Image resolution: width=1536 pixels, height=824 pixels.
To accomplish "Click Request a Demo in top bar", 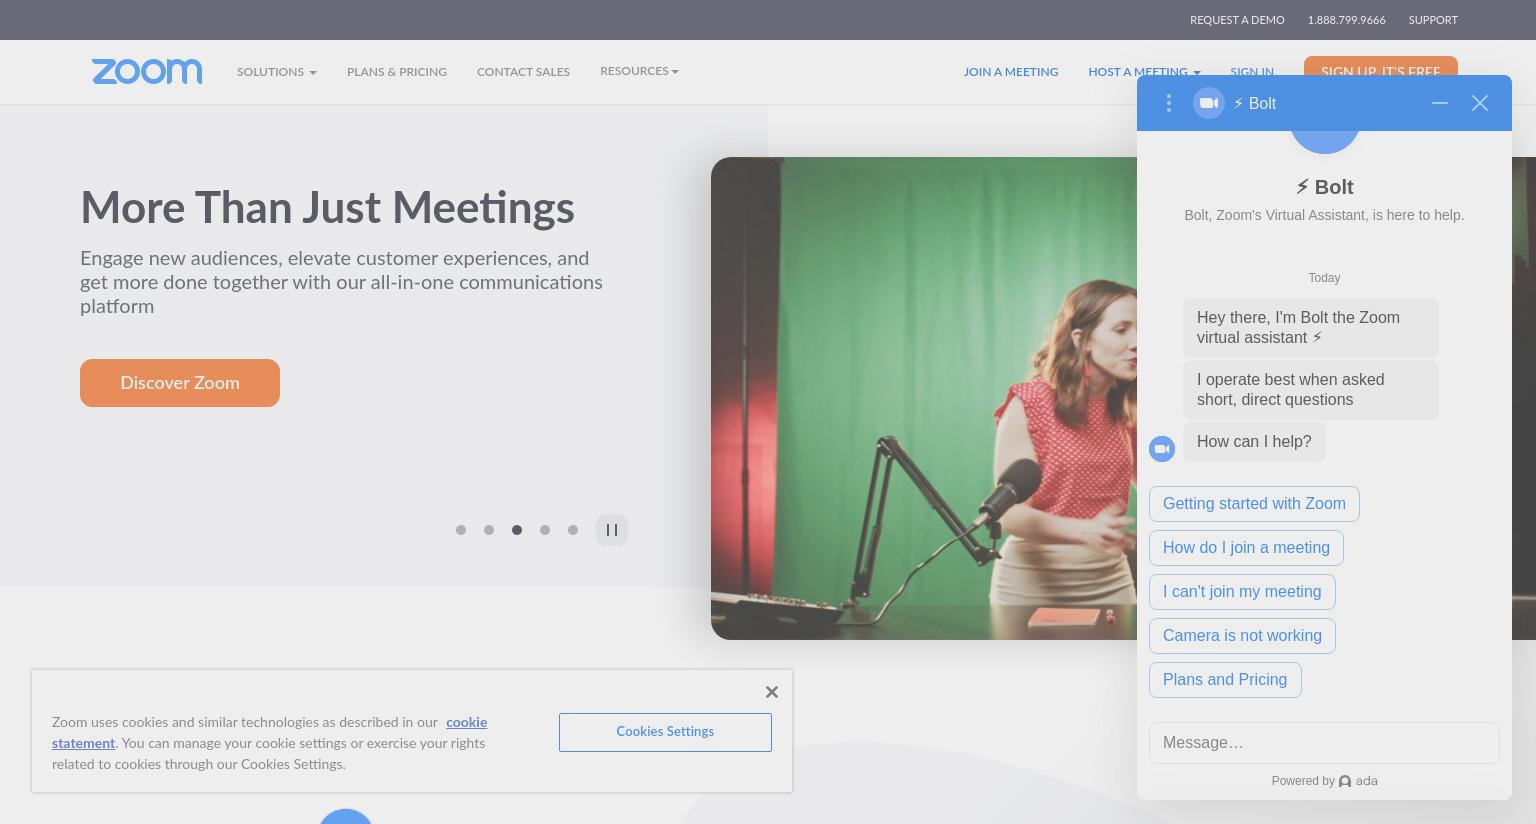I will click(x=1237, y=20).
